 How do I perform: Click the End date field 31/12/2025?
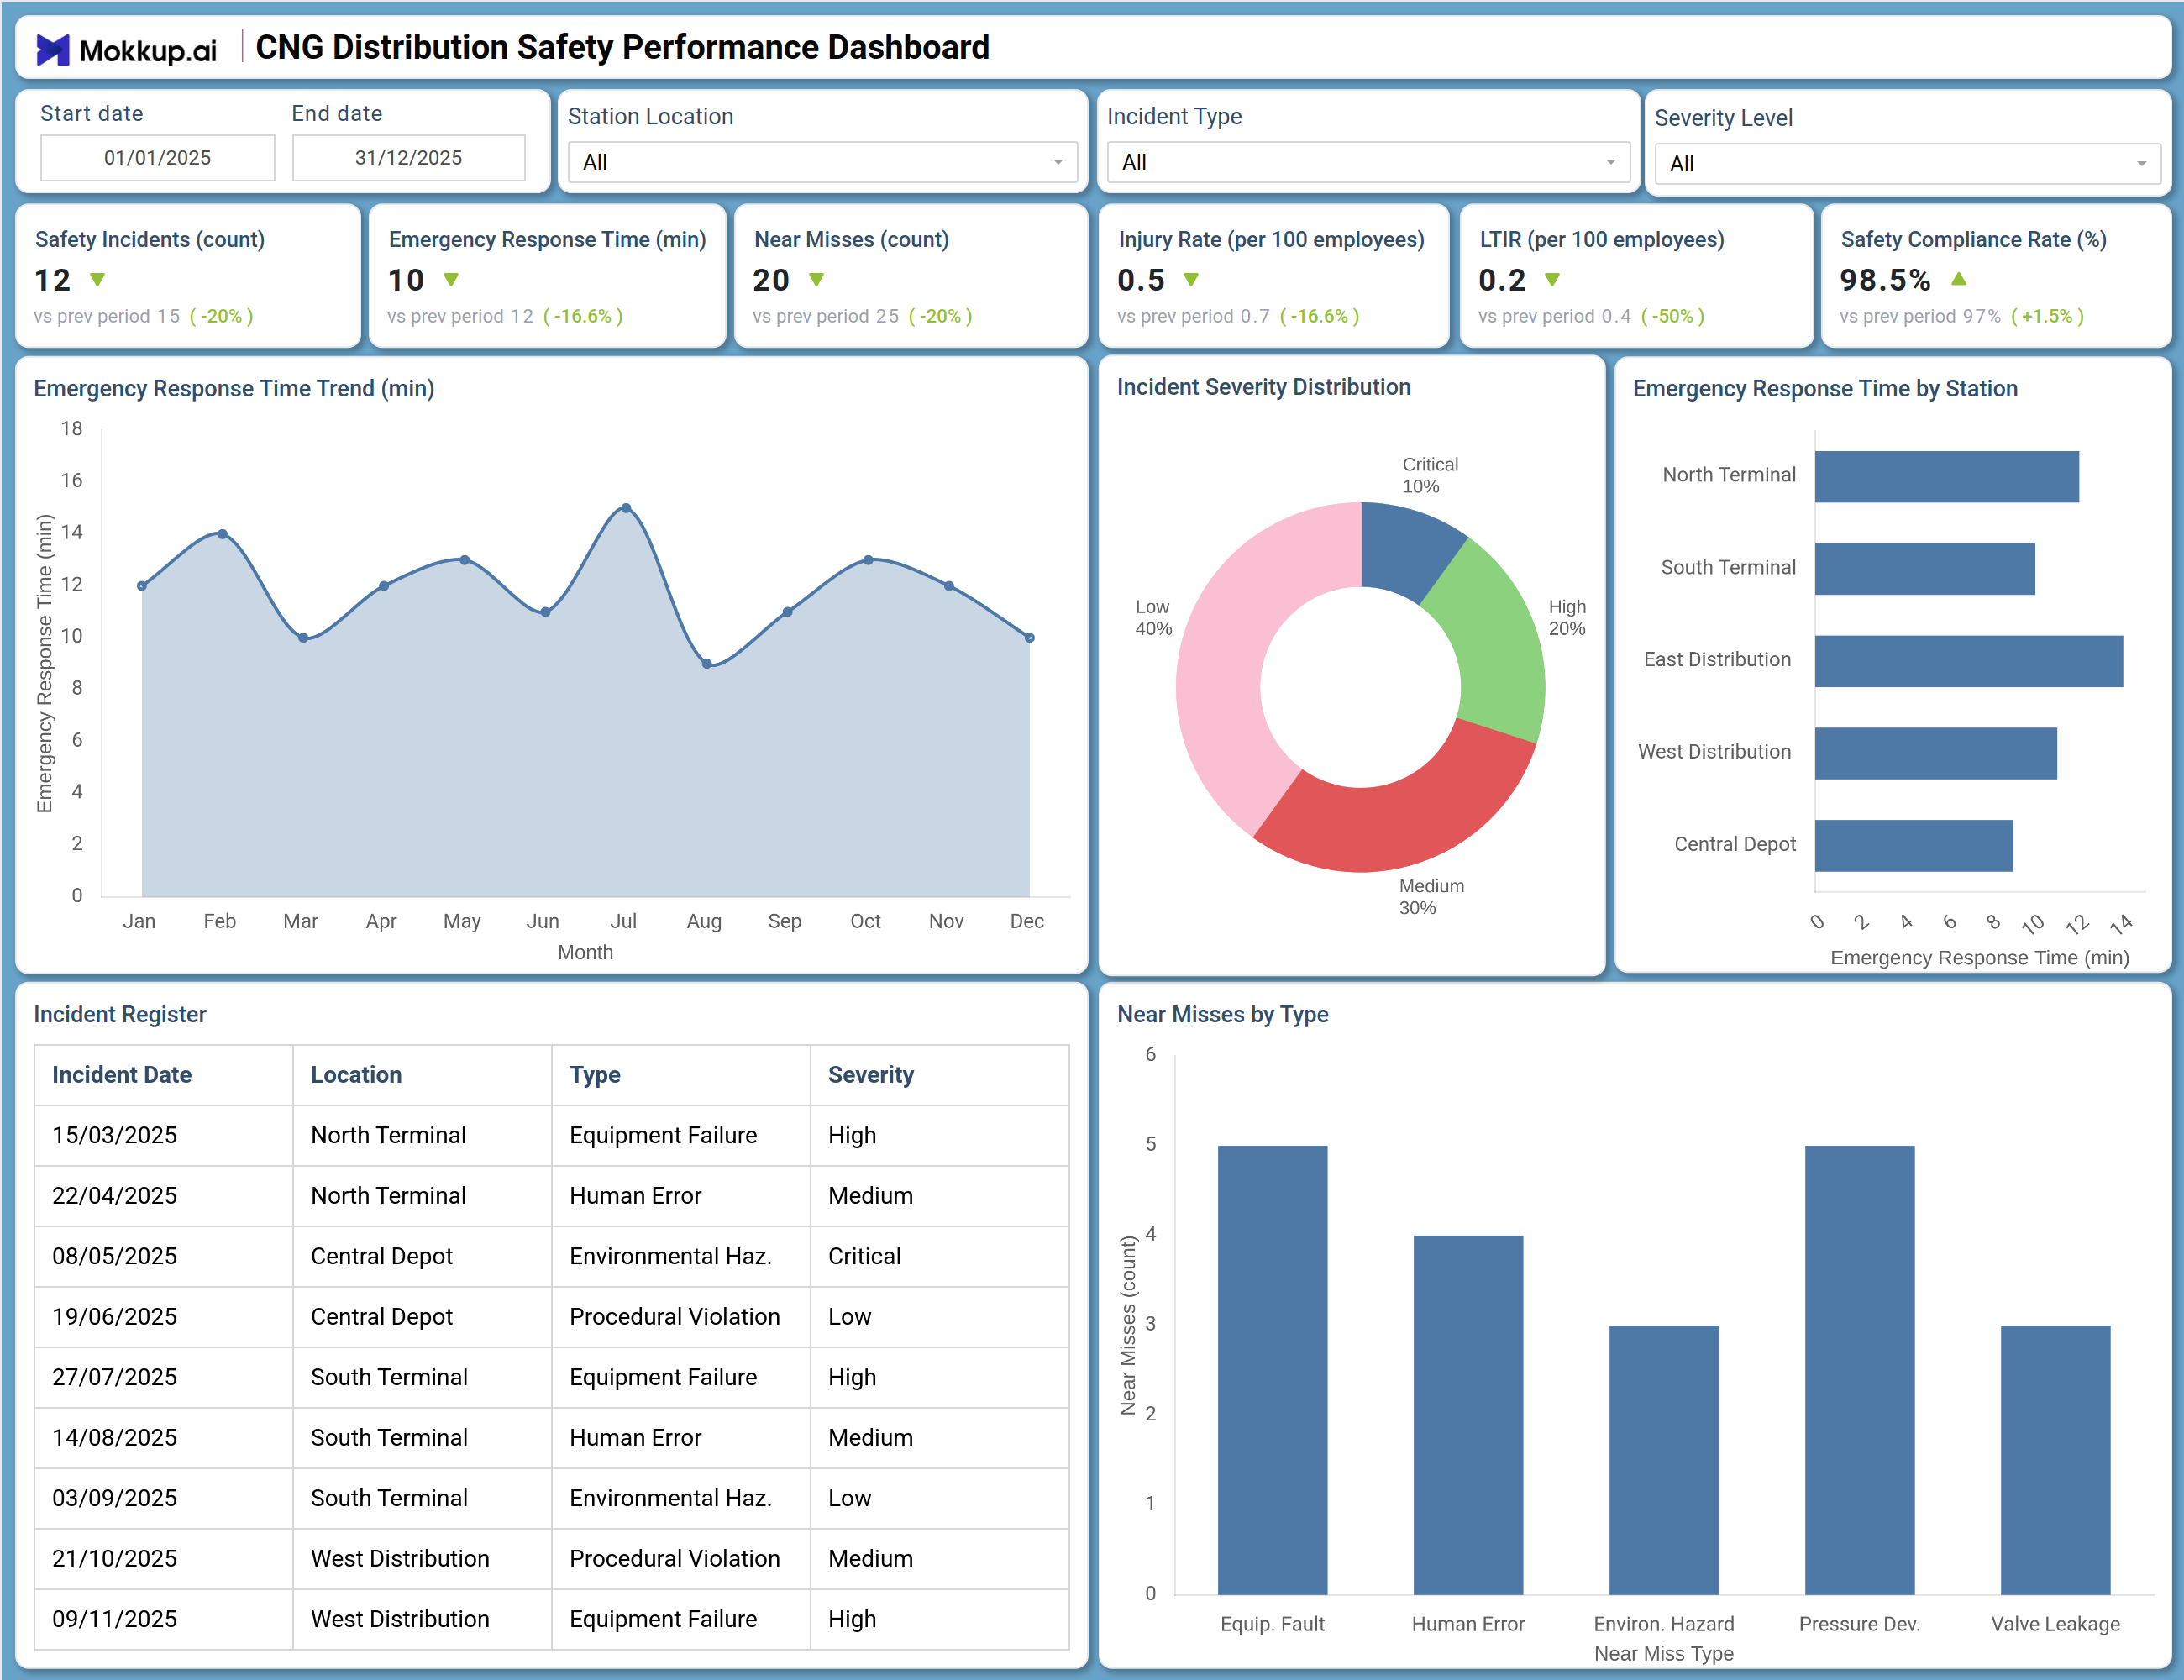[408, 158]
